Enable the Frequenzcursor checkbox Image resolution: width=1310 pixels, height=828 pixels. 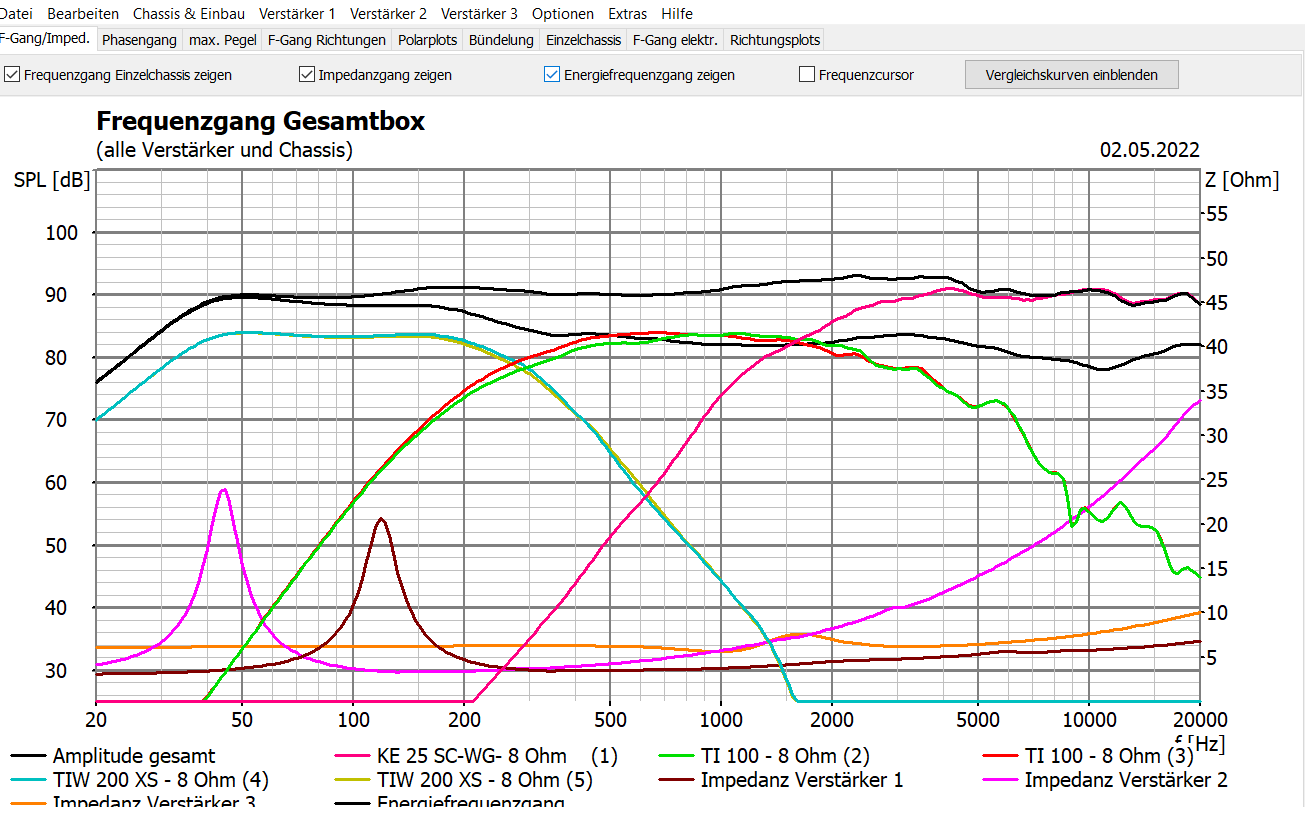tap(856, 75)
